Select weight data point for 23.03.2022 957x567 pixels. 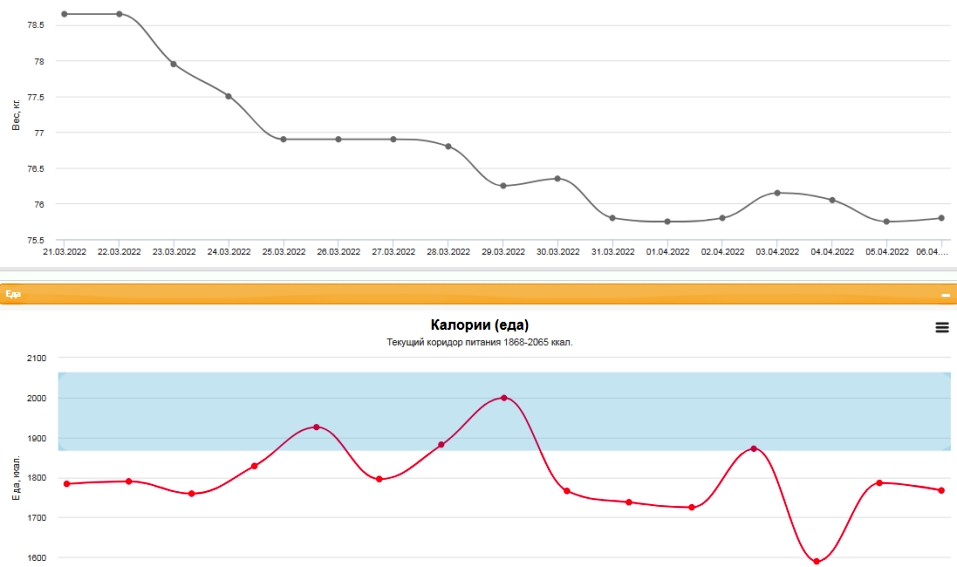click(x=174, y=64)
